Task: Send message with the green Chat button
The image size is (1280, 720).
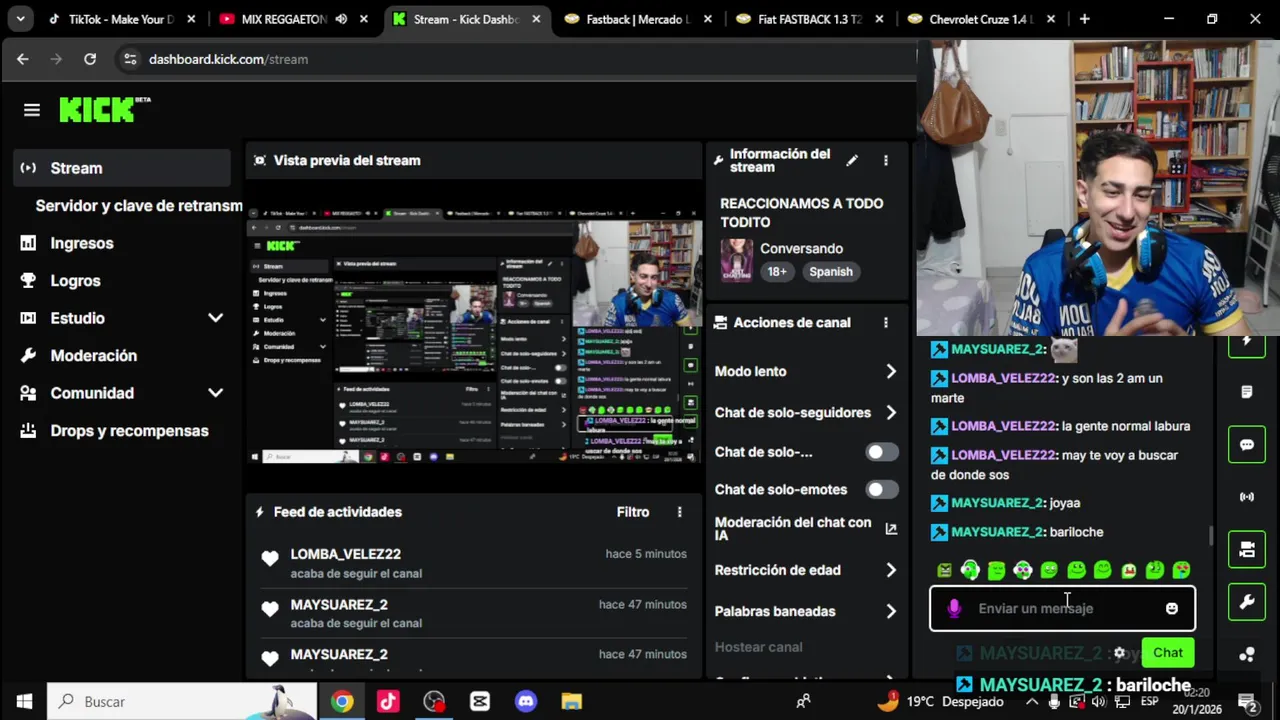Action: point(1167,653)
